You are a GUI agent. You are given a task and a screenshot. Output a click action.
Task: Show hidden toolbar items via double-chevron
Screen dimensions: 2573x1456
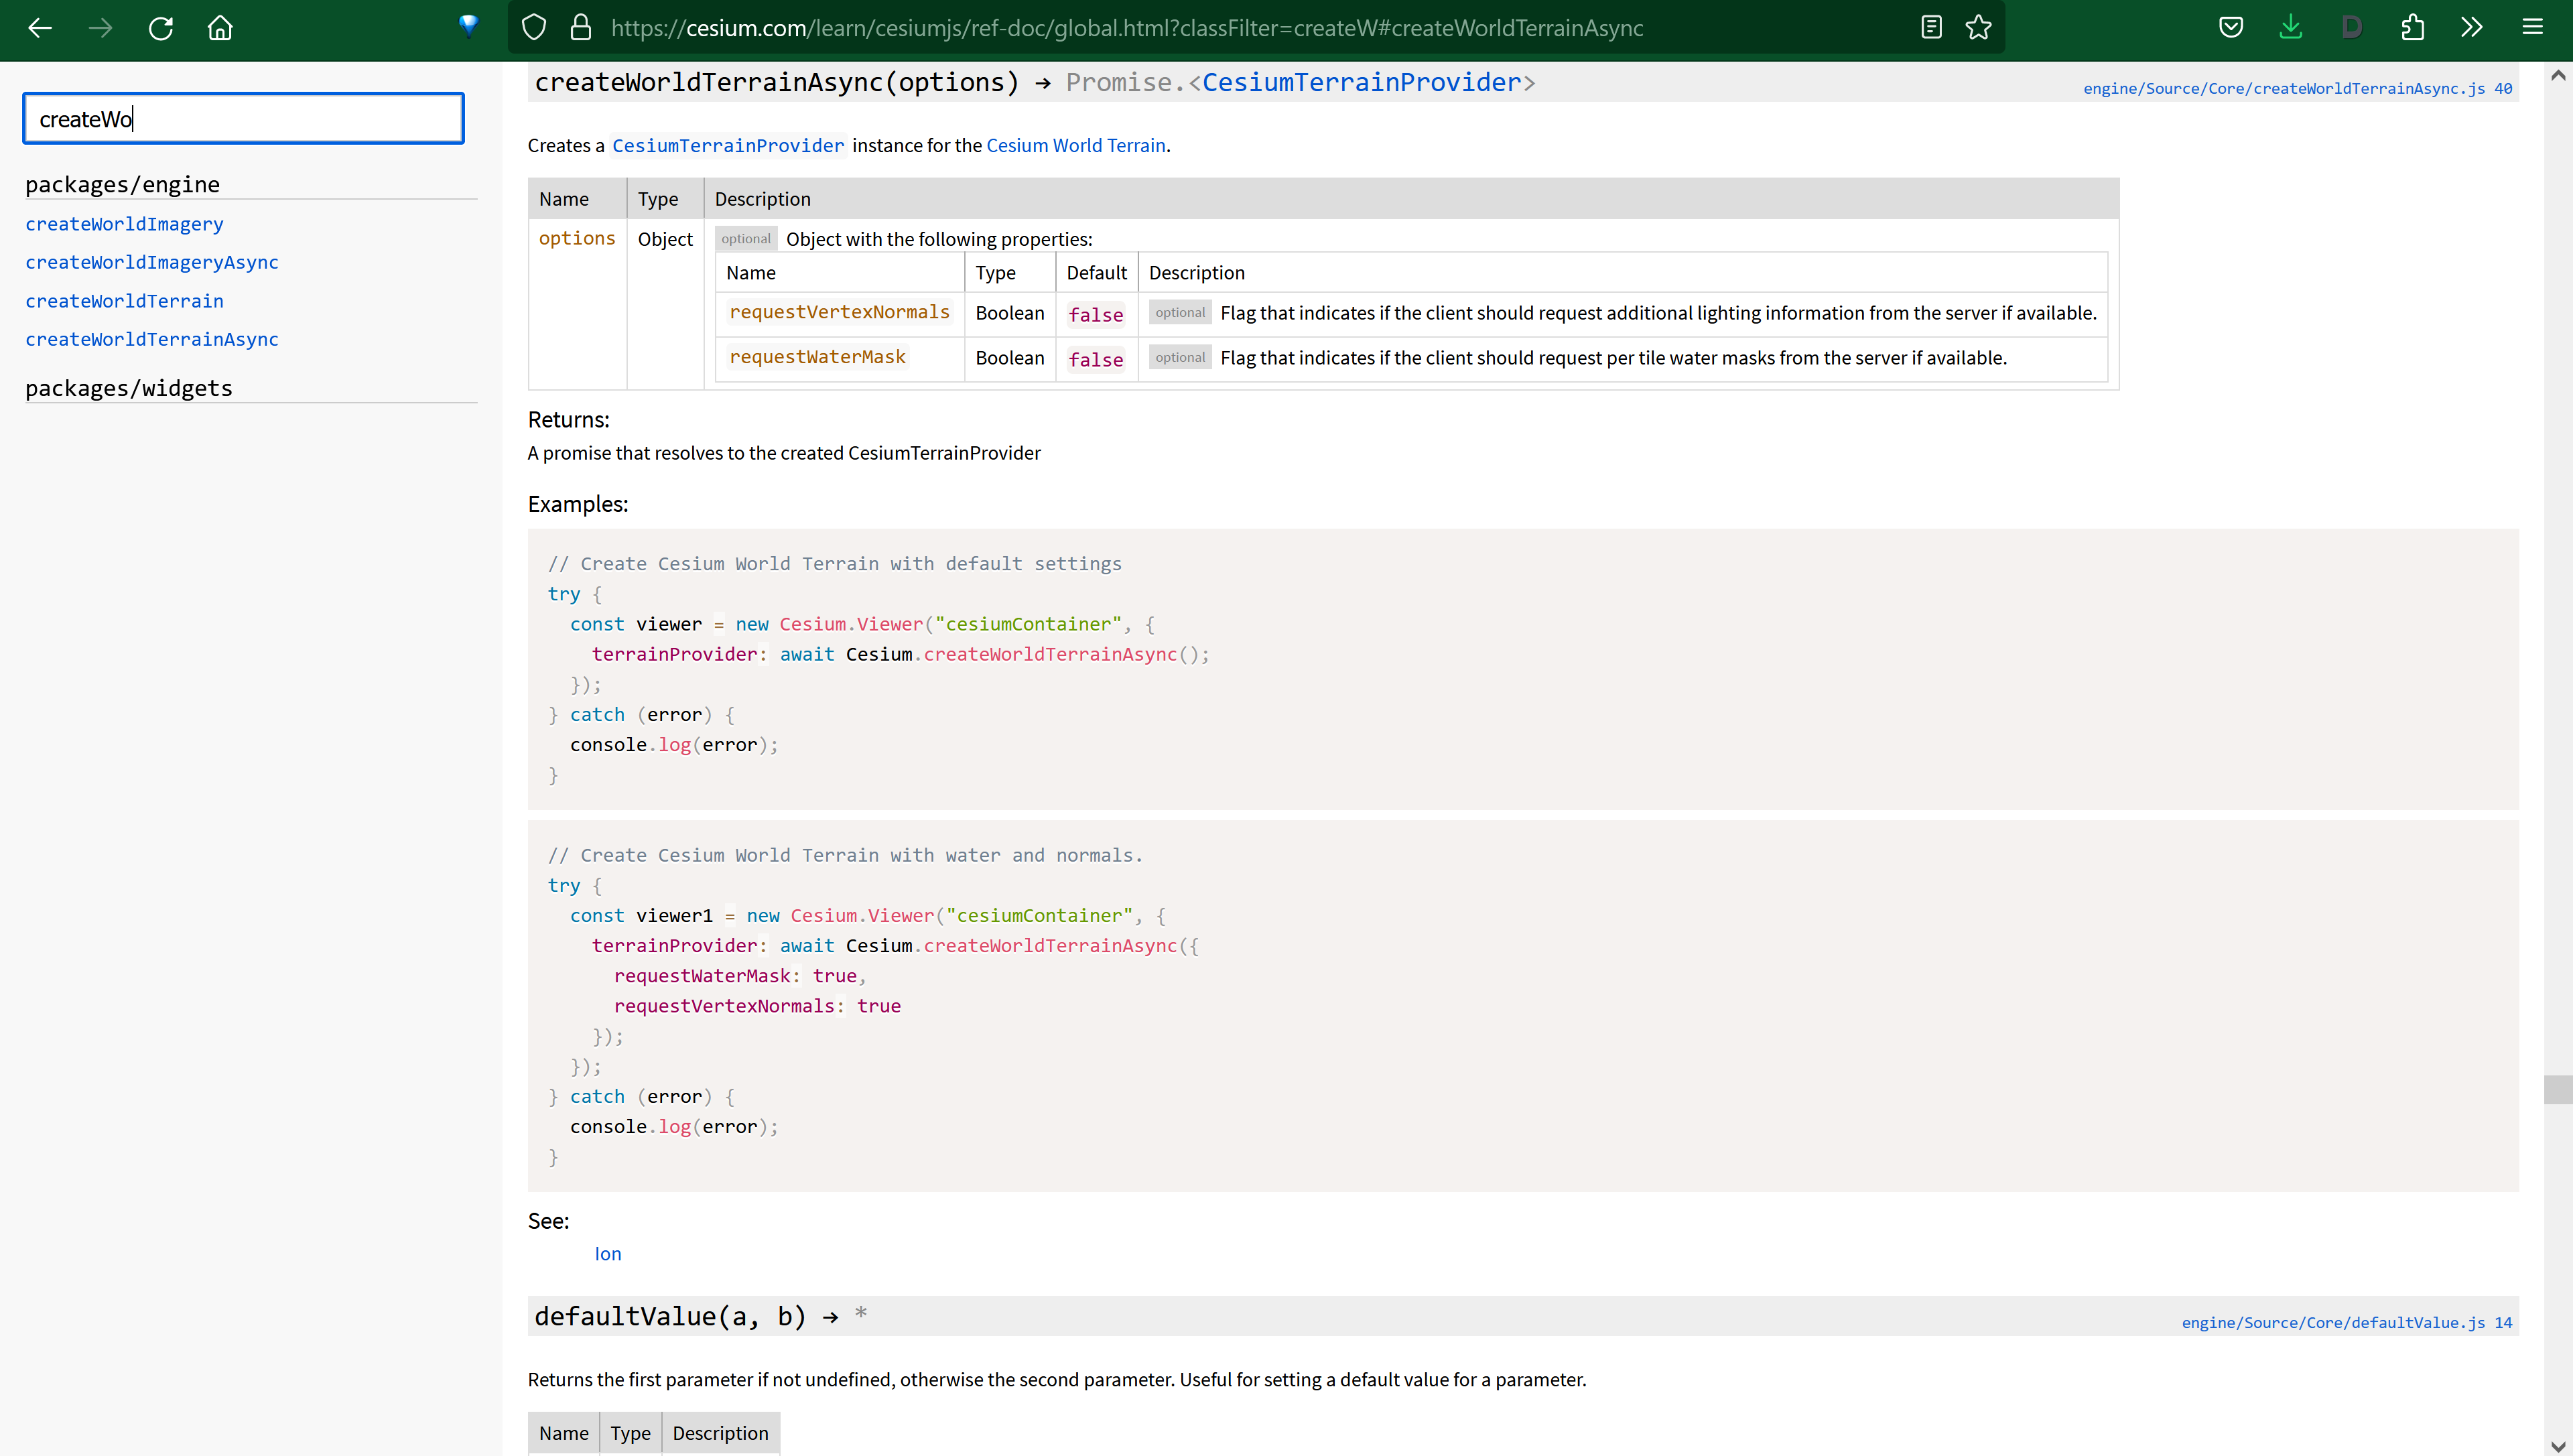pos(2472,27)
